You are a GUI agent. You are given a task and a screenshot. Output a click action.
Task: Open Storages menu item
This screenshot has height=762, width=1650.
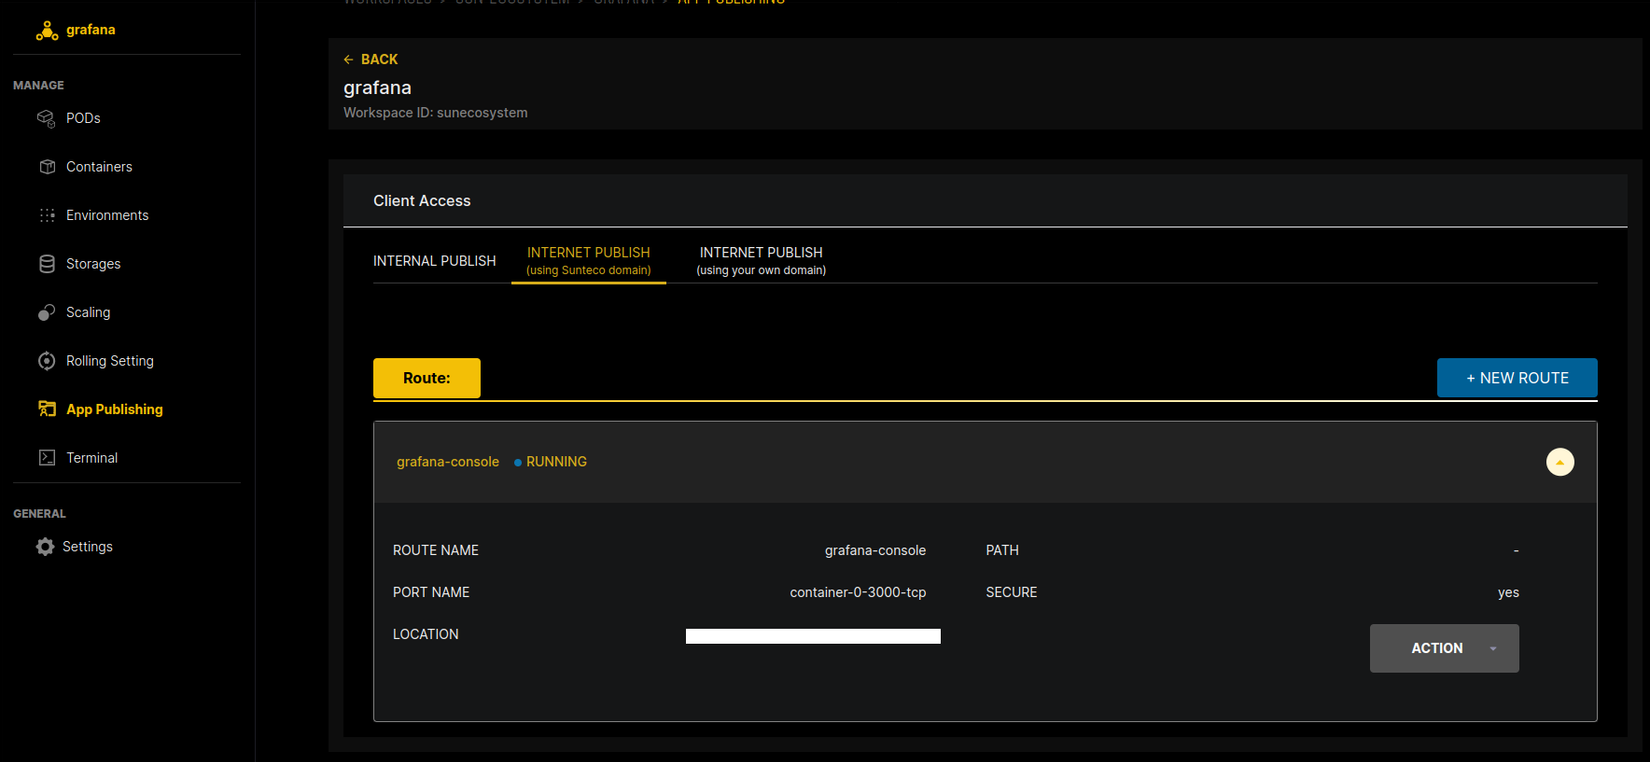pyautogui.click(x=93, y=264)
